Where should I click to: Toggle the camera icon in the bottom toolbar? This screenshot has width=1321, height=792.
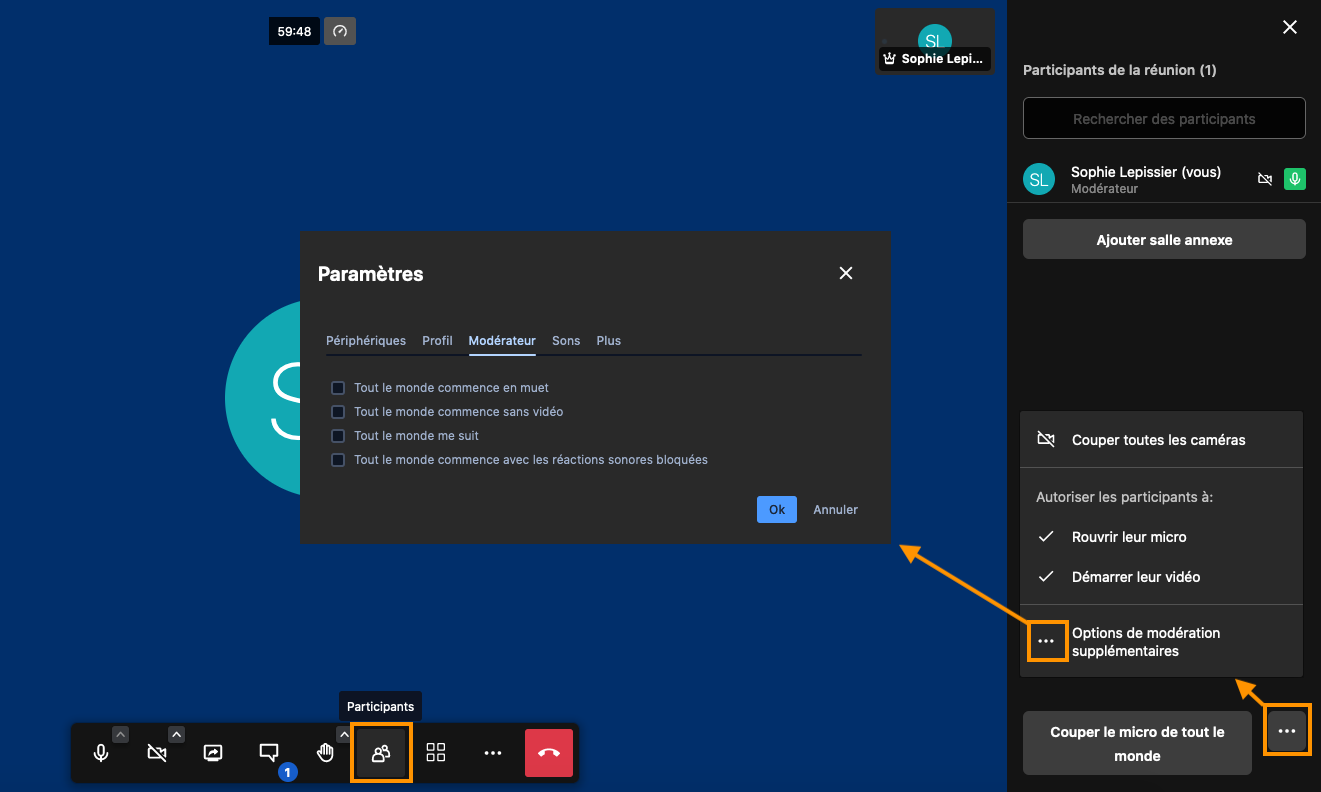(157, 753)
